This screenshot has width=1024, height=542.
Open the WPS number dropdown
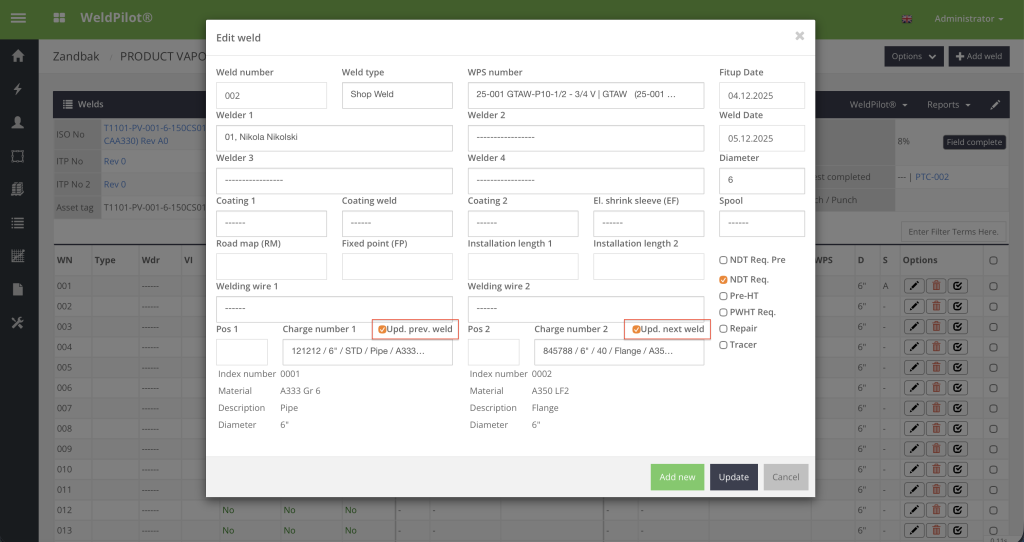coord(585,95)
